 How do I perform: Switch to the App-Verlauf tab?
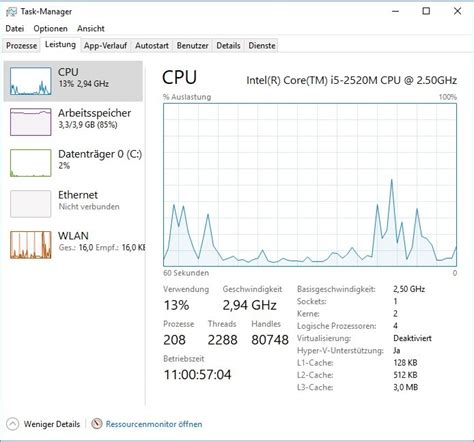coord(105,46)
